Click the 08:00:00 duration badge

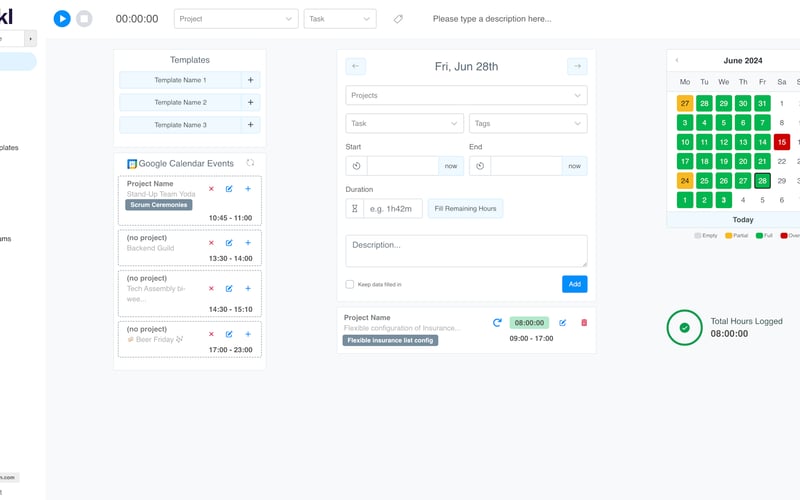coord(529,322)
